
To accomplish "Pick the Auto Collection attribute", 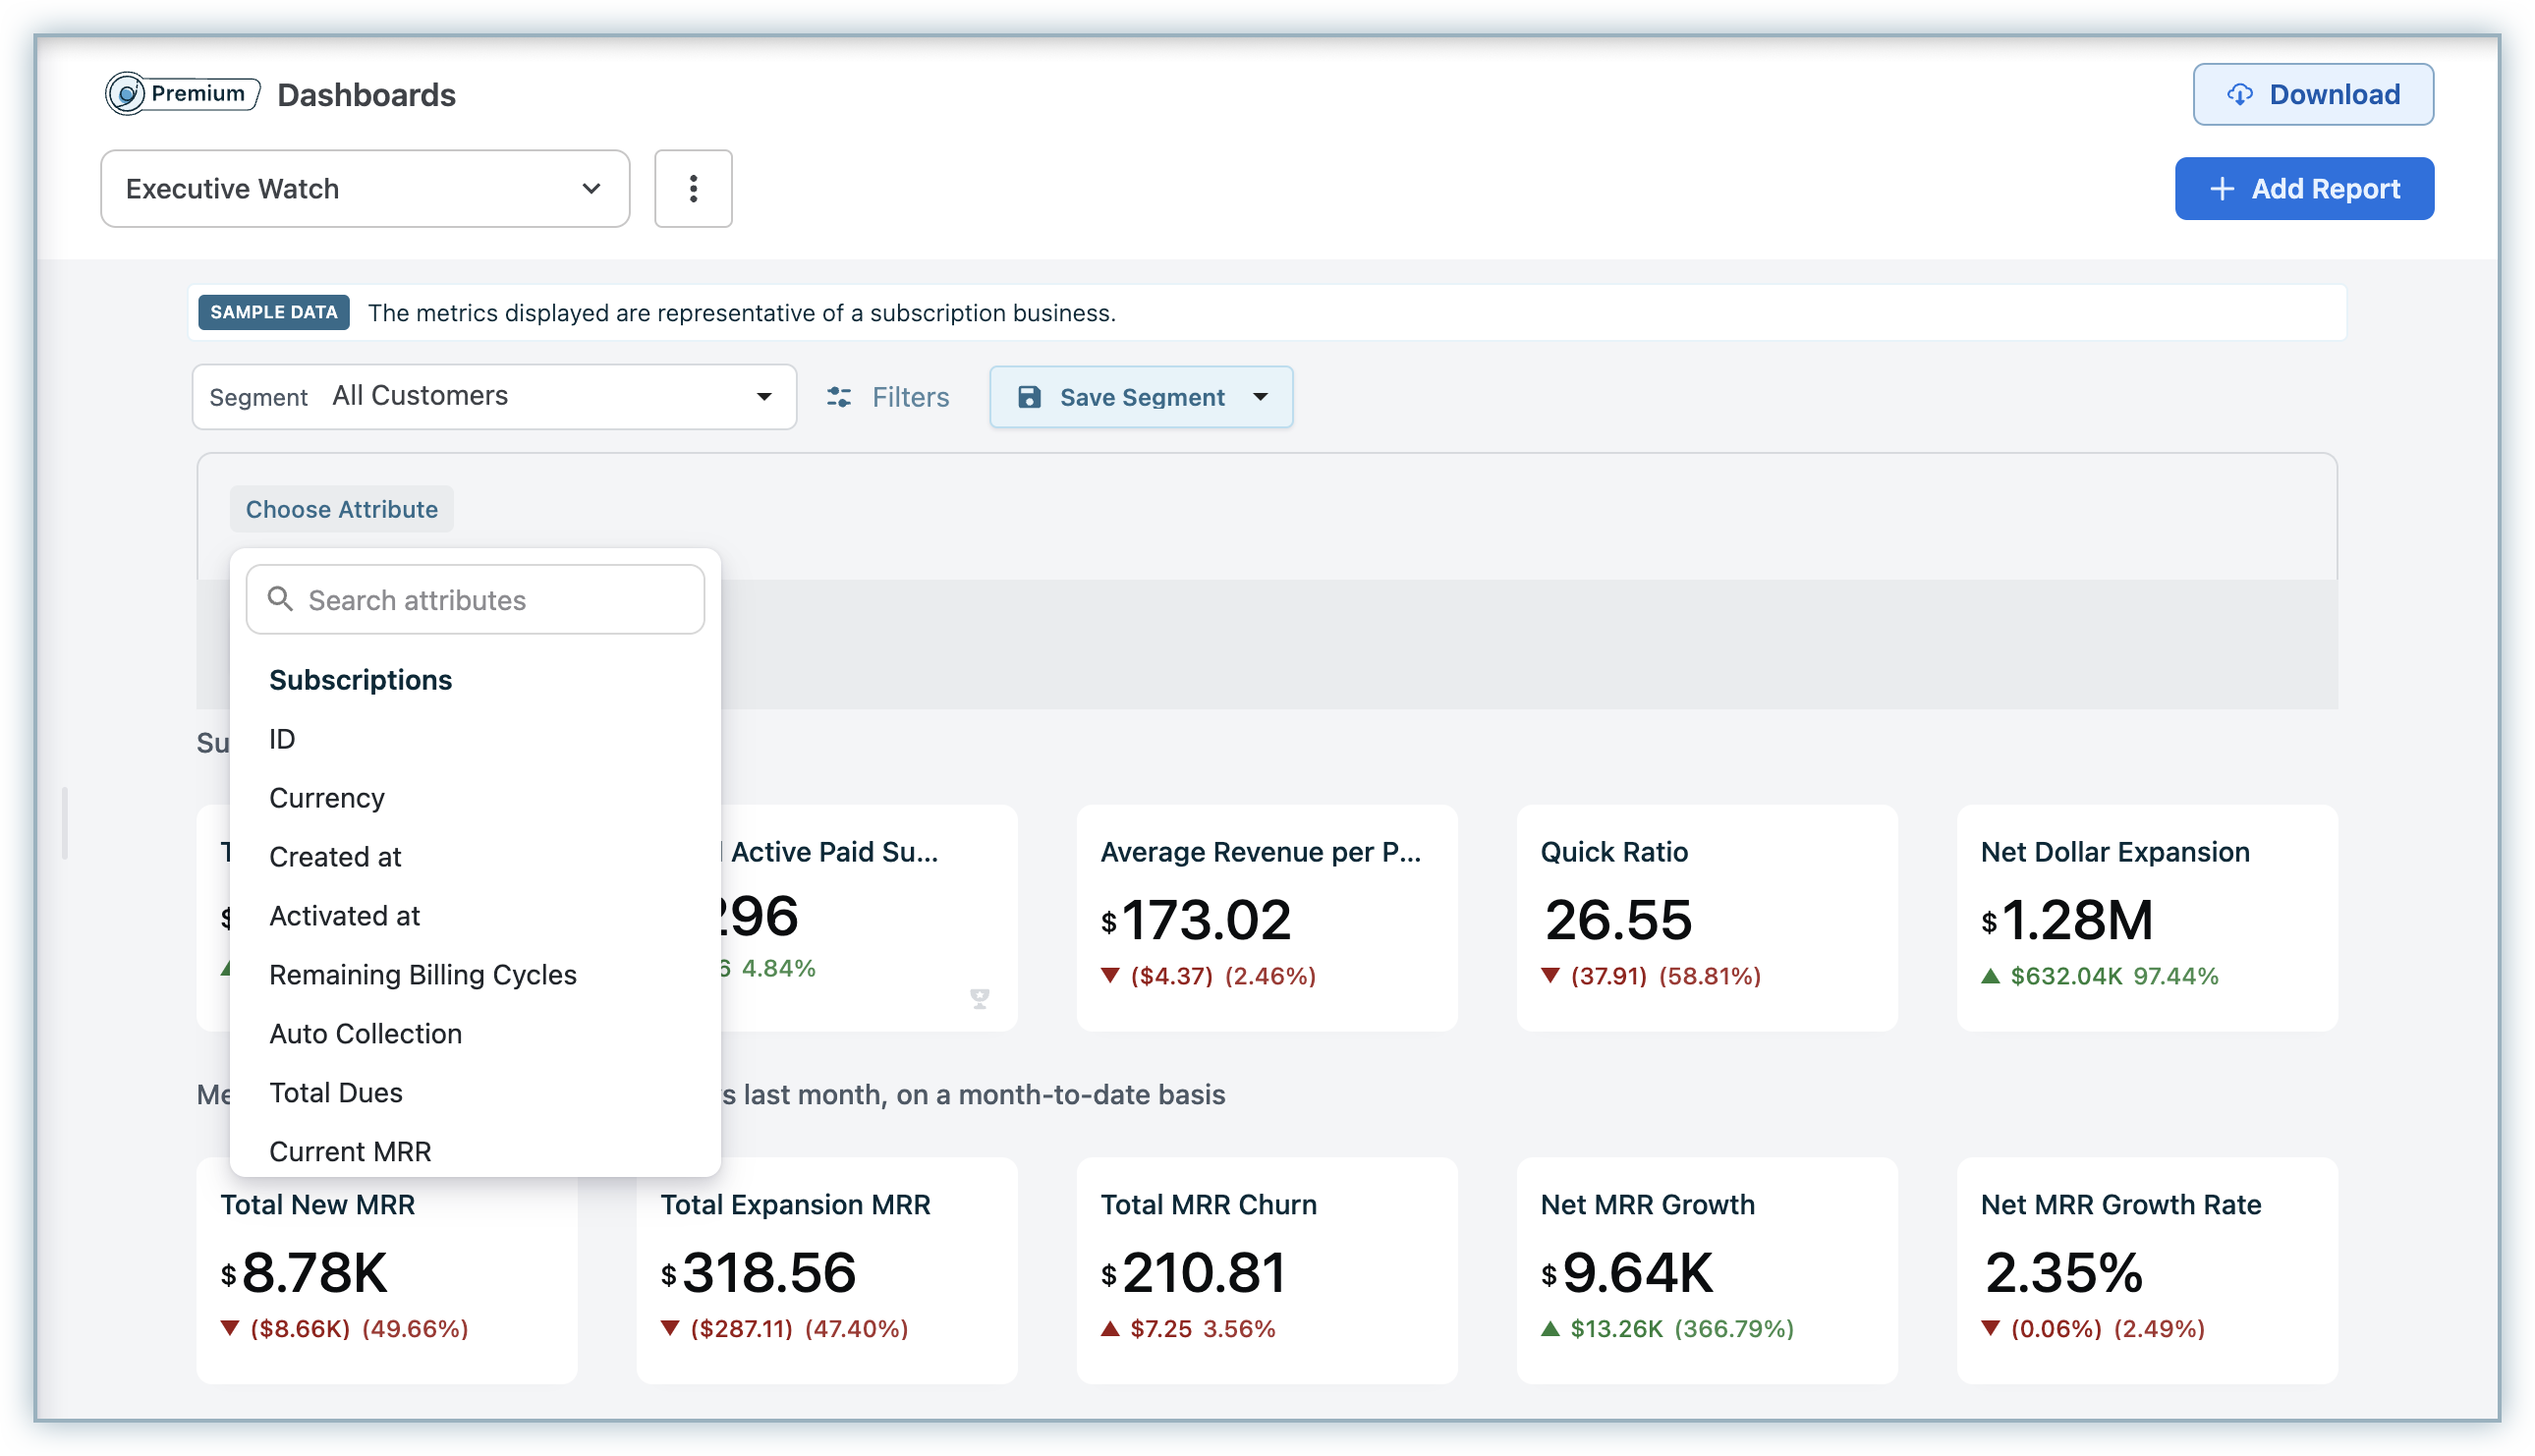I will click(365, 1034).
